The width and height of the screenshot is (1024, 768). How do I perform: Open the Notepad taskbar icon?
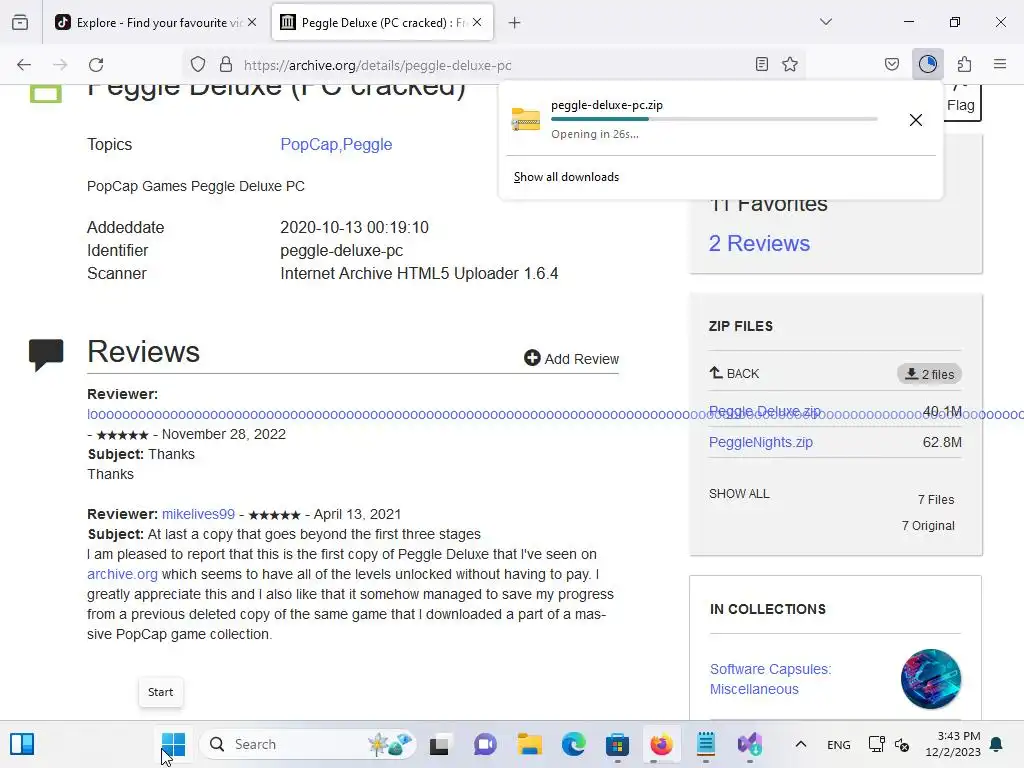706,744
